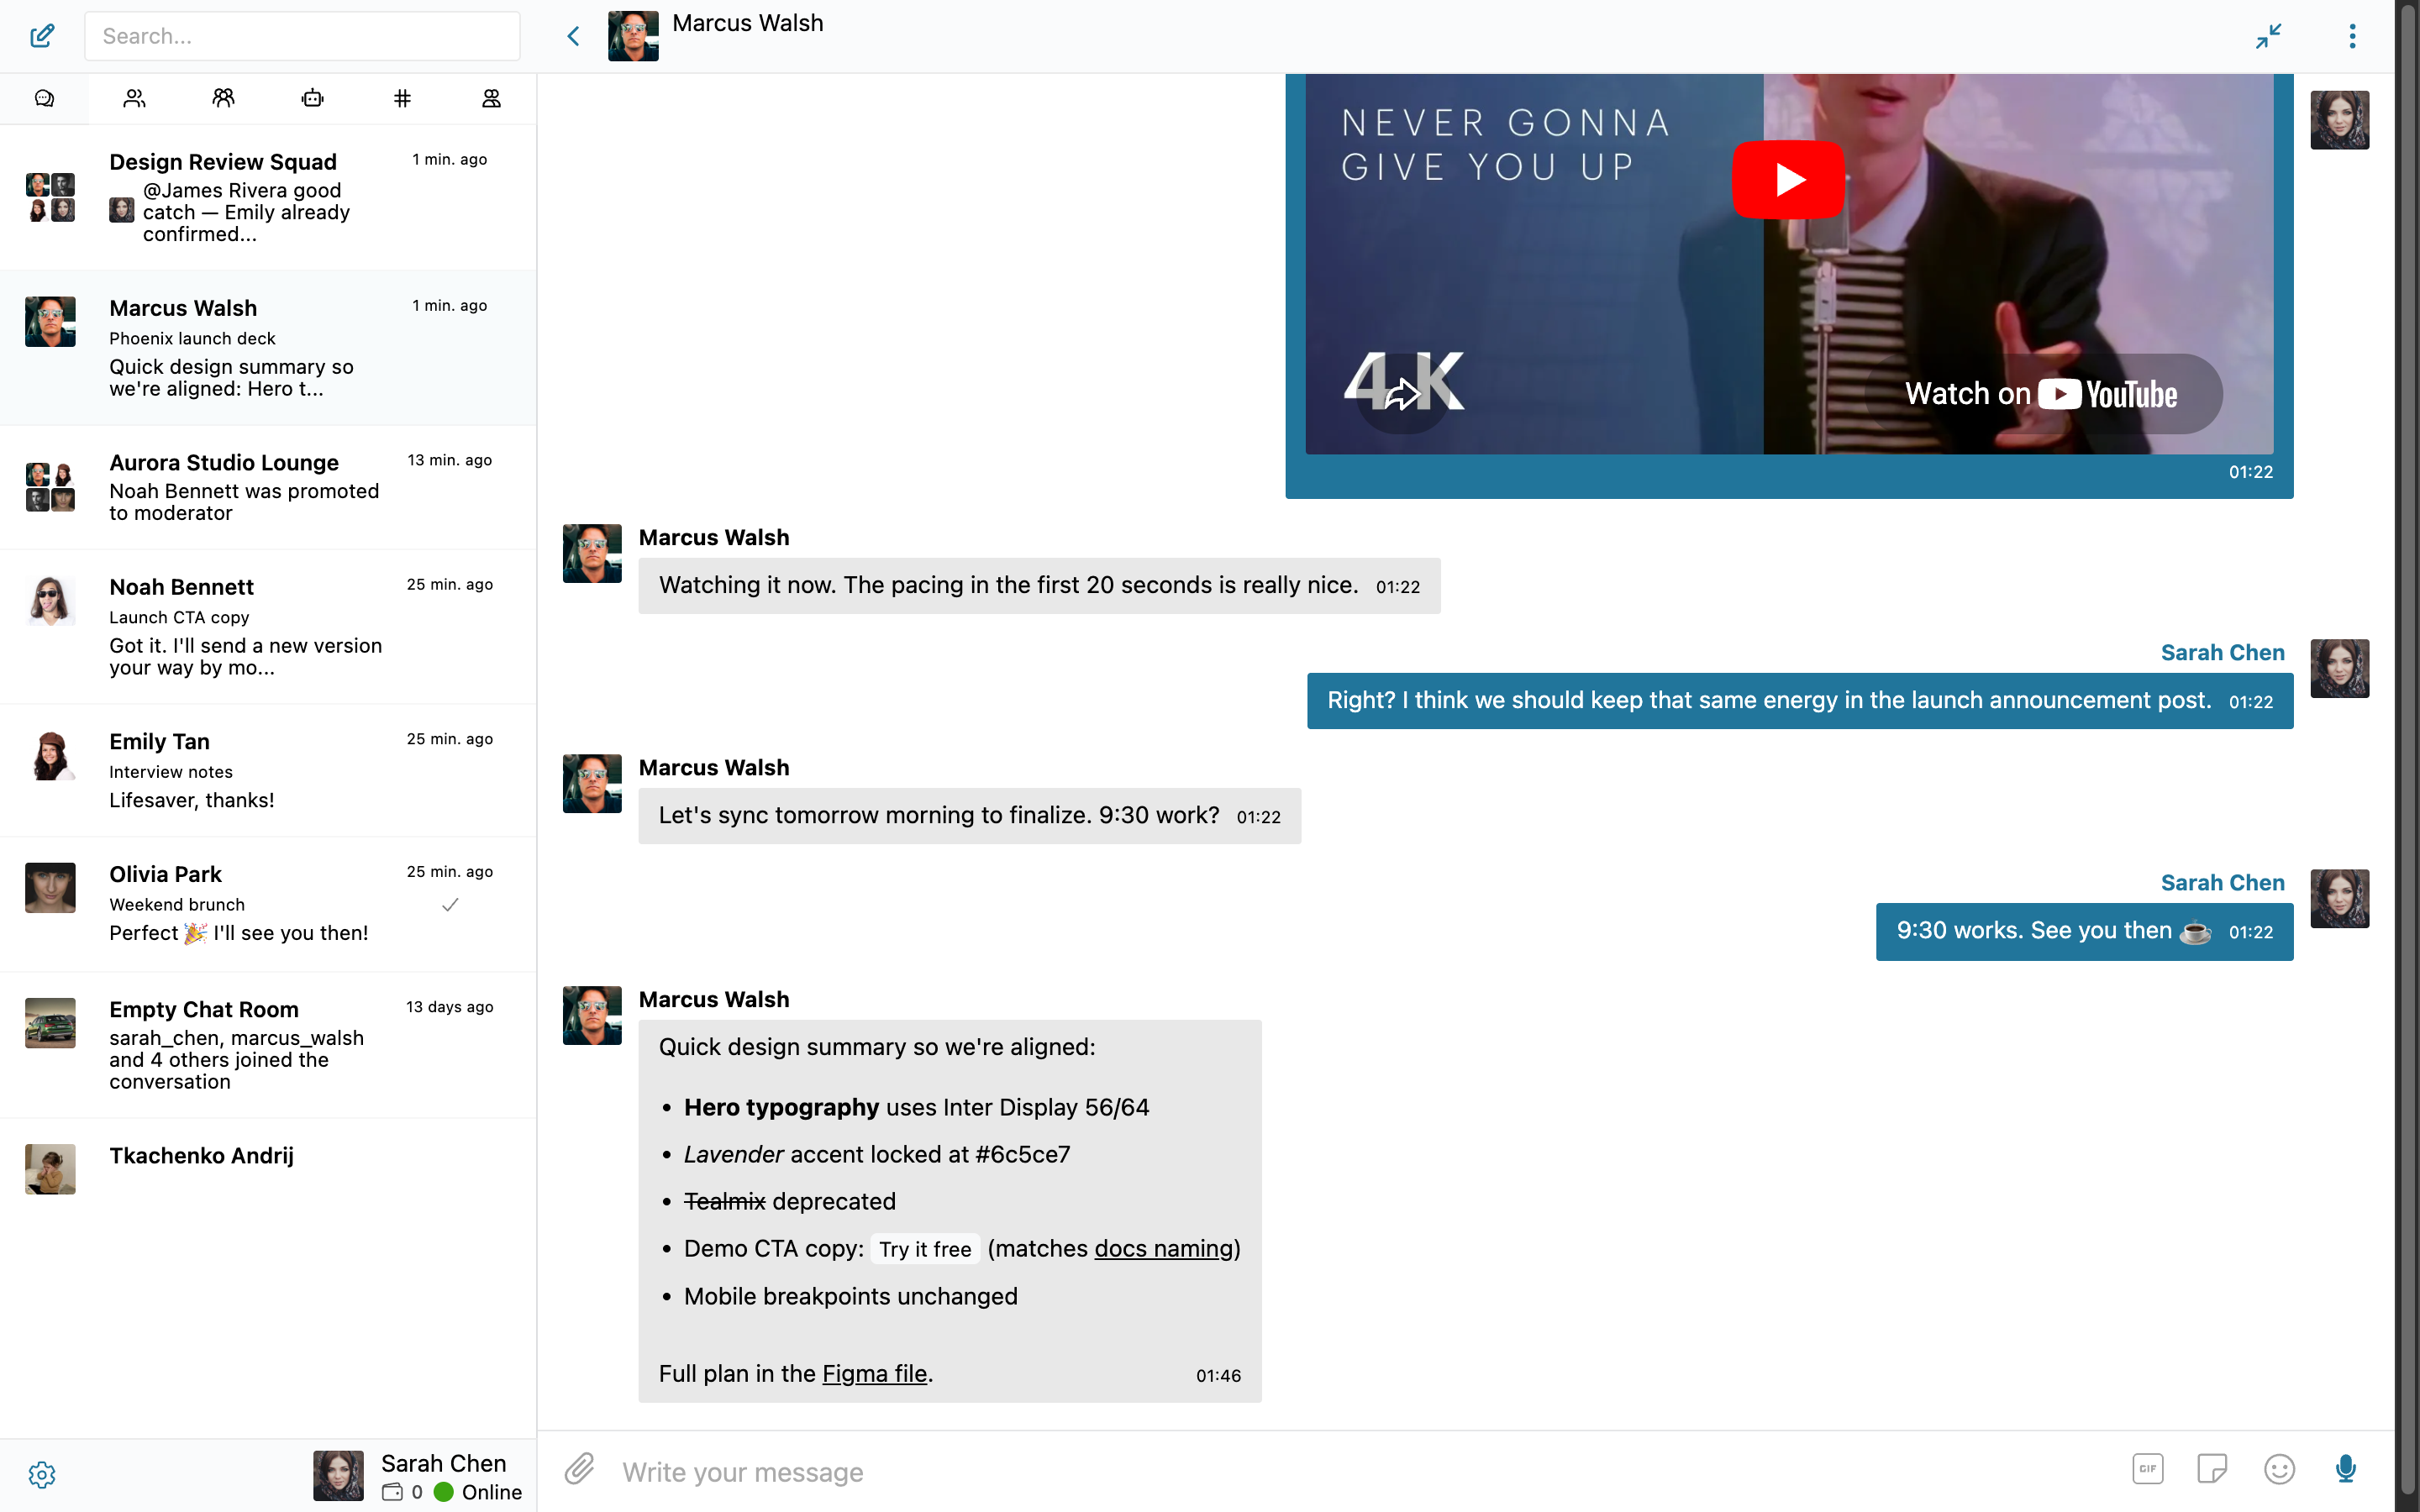This screenshot has width=2420, height=1512.
Task: Click Olivia Park's read checkmark icon
Action: coord(450,904)
